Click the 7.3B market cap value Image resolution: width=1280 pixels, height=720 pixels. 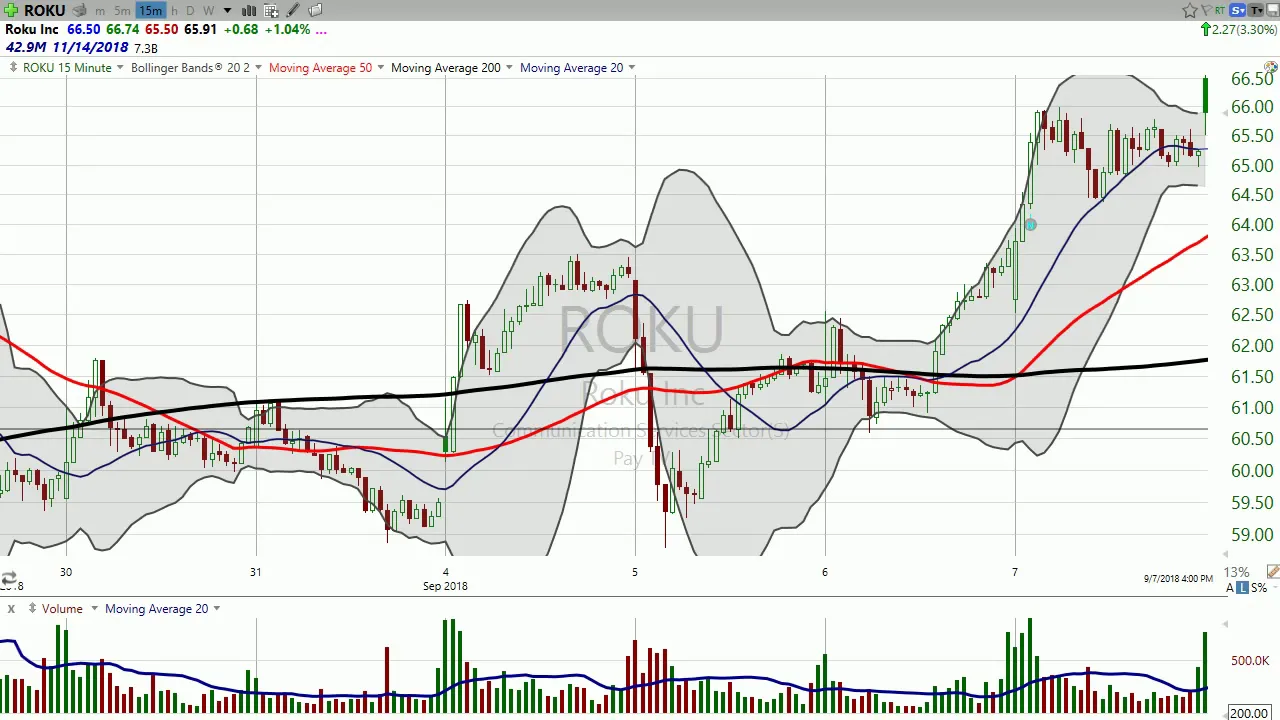(146, 48)
